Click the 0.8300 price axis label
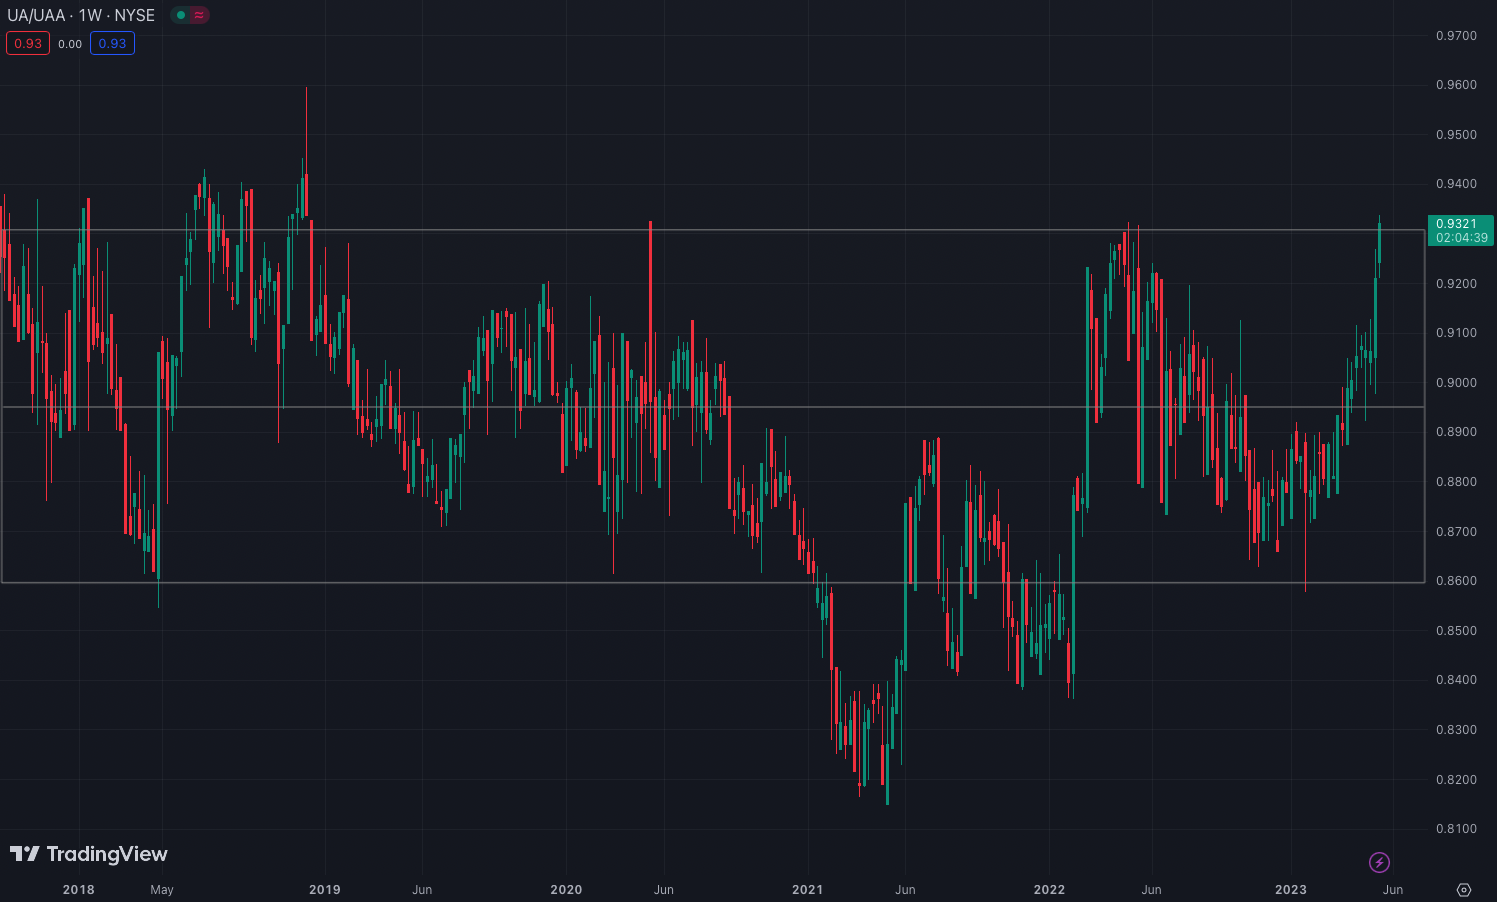 click(x=1456, y=730)
